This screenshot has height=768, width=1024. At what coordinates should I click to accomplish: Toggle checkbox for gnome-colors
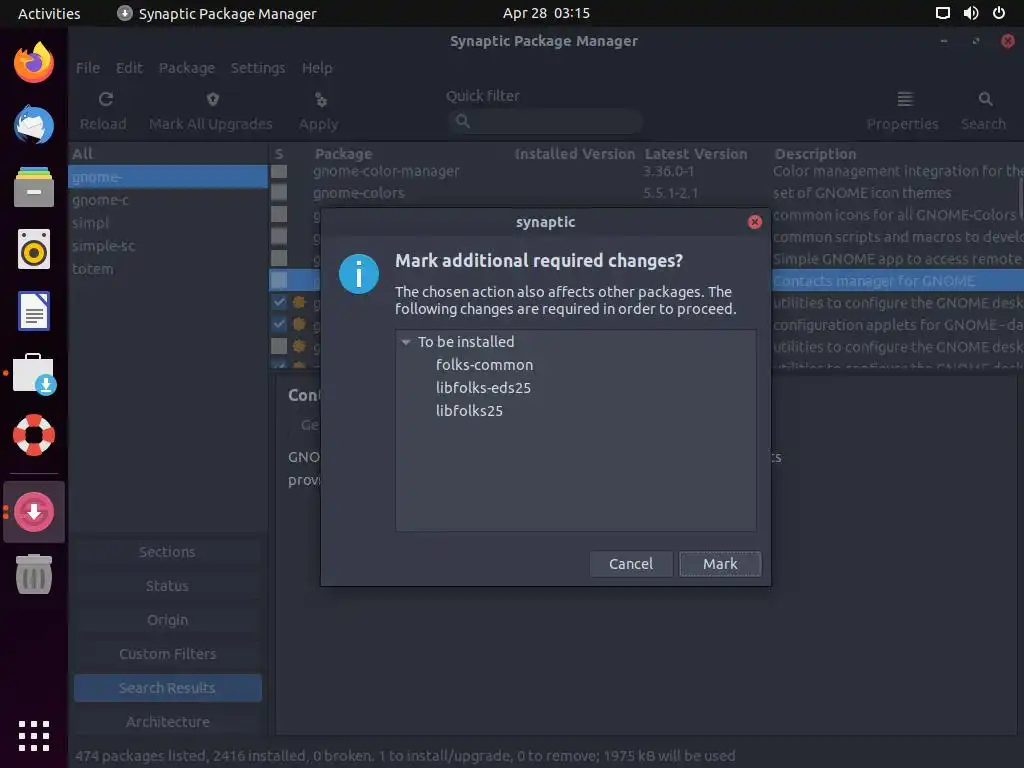(x=279, y=193)
